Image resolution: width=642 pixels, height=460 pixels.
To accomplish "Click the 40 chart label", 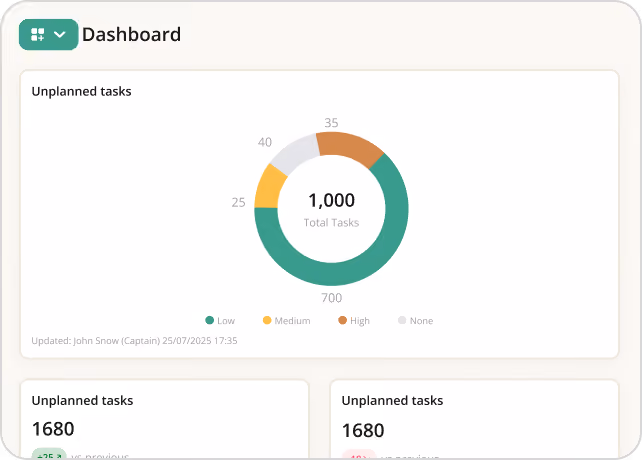I will 265,142.
